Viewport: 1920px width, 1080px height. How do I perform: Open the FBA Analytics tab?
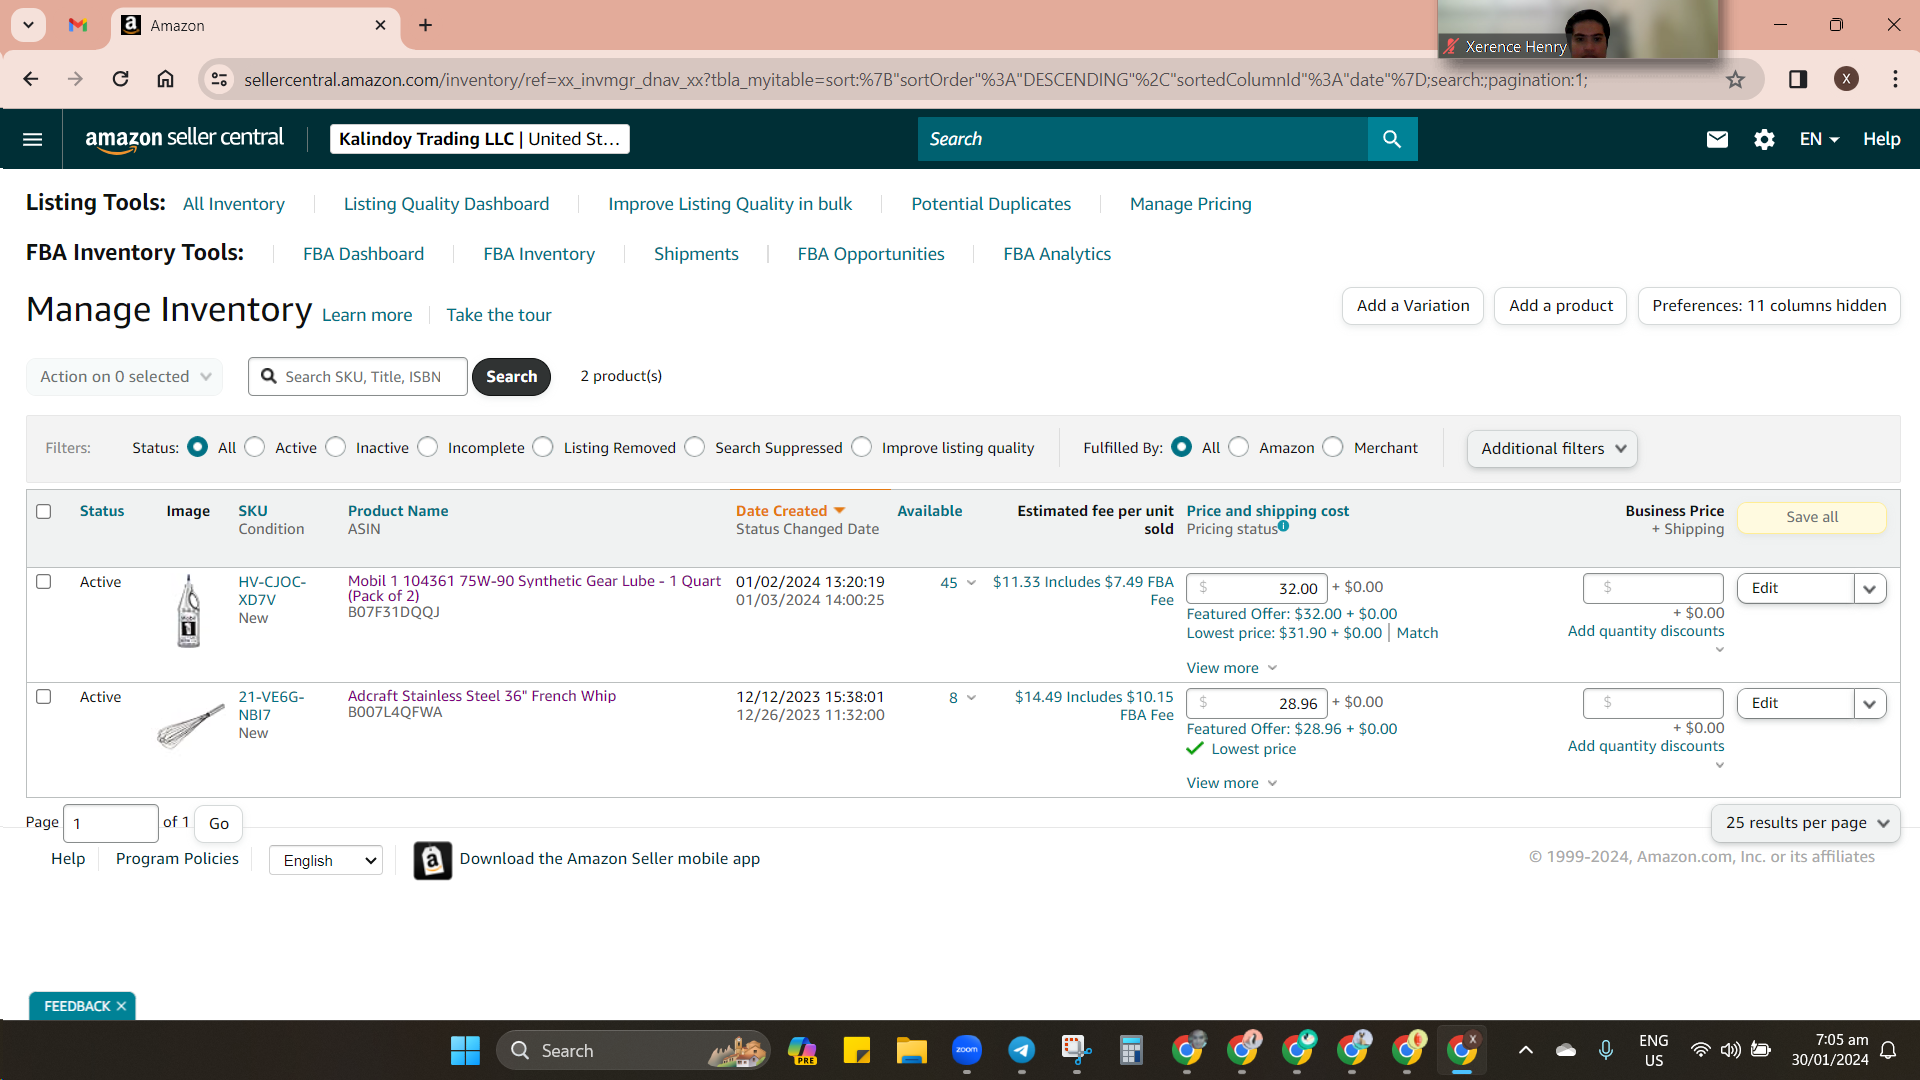tap(1057, 254)
